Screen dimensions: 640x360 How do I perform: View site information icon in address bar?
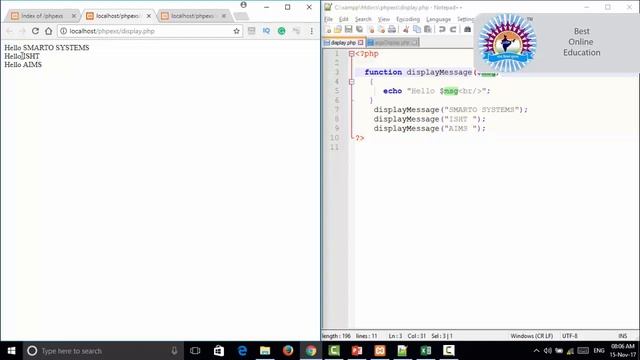[x=64, y=31]
